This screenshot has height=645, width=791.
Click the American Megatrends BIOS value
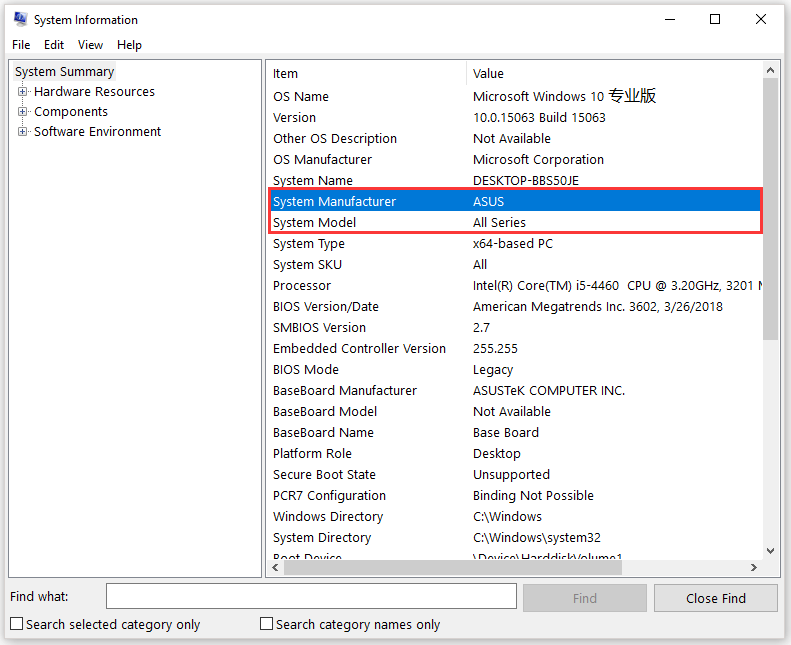coord(598,307)
